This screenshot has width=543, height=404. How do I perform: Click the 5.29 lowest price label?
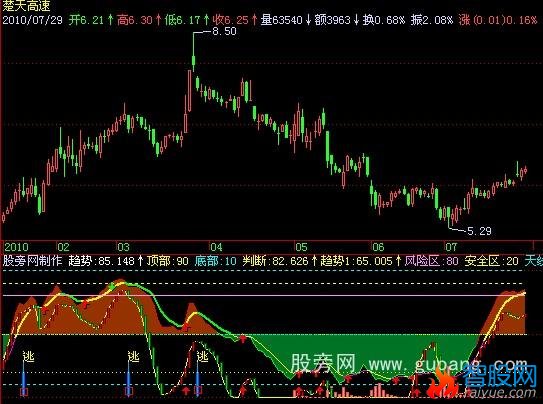479,231
